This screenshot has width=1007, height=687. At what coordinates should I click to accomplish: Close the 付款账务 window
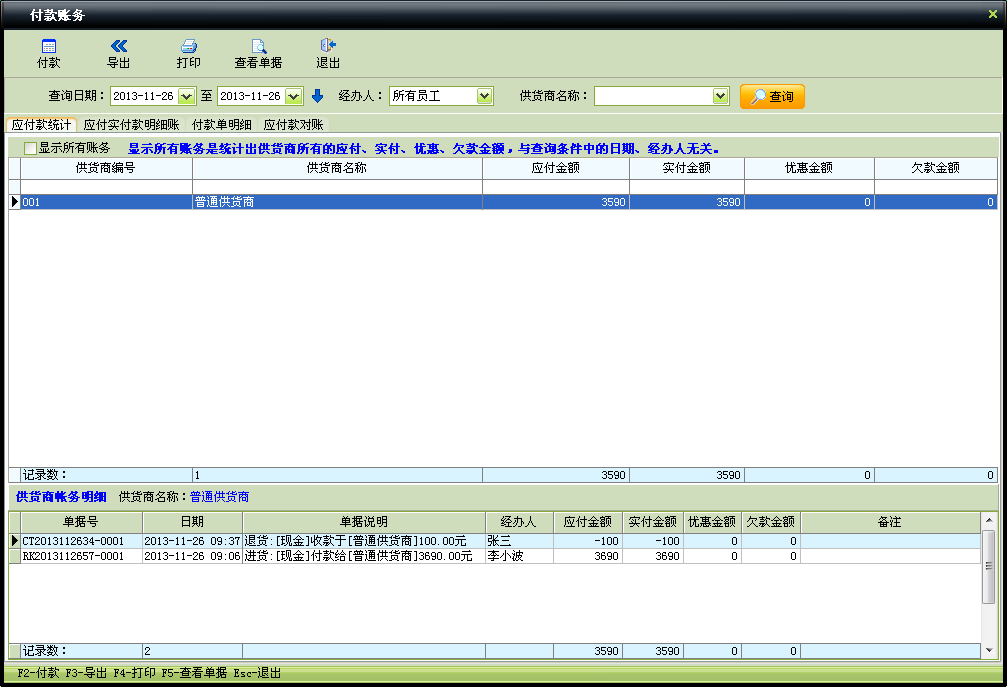coord(992,14)
